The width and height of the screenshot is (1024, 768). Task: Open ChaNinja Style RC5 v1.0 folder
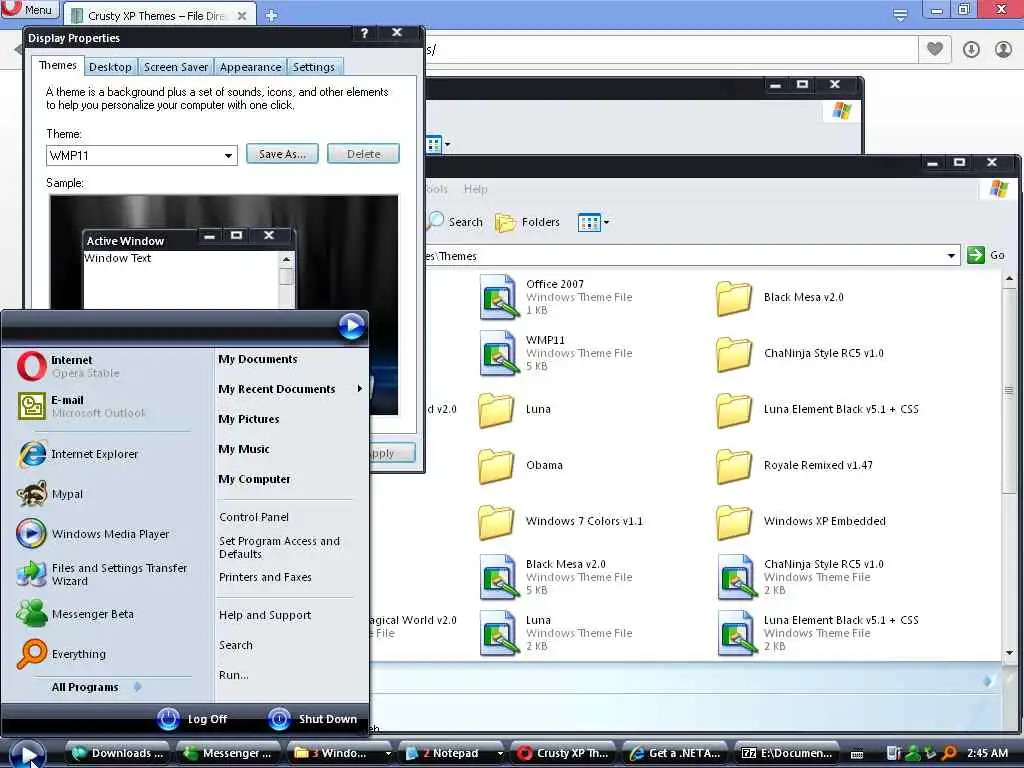800,353
